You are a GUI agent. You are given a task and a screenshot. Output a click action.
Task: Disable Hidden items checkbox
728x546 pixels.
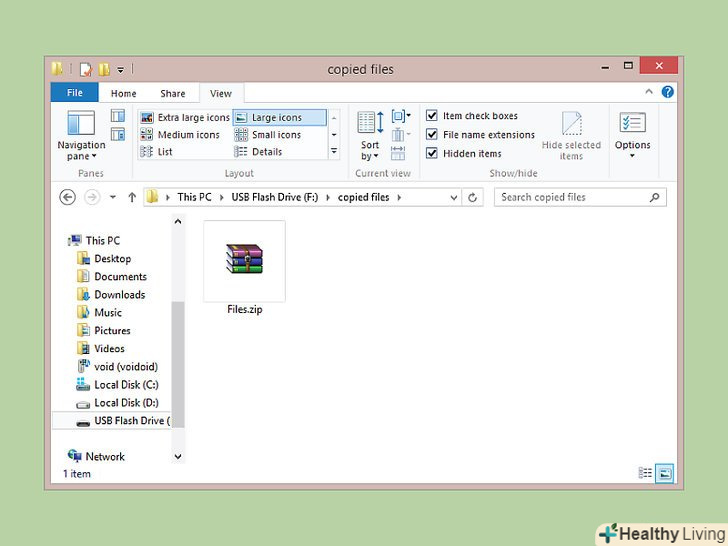pos(432,153)
